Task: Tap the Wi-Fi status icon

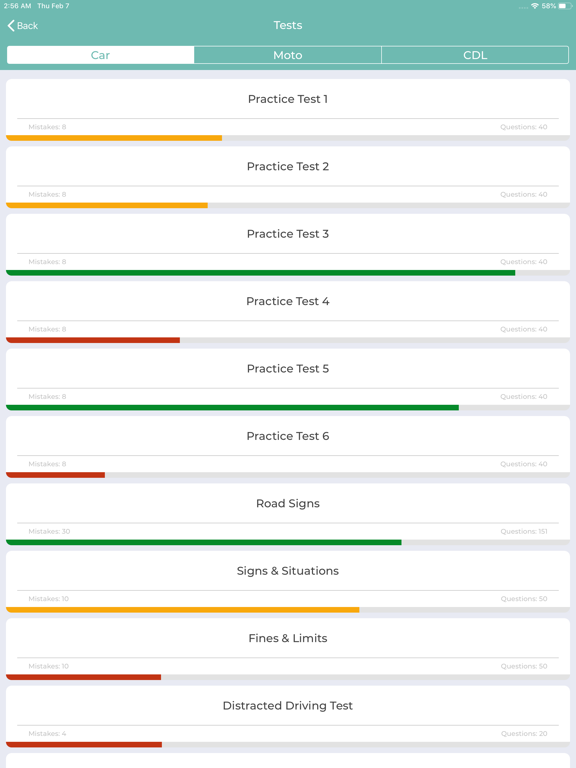Action: click(x=535, y=6)
